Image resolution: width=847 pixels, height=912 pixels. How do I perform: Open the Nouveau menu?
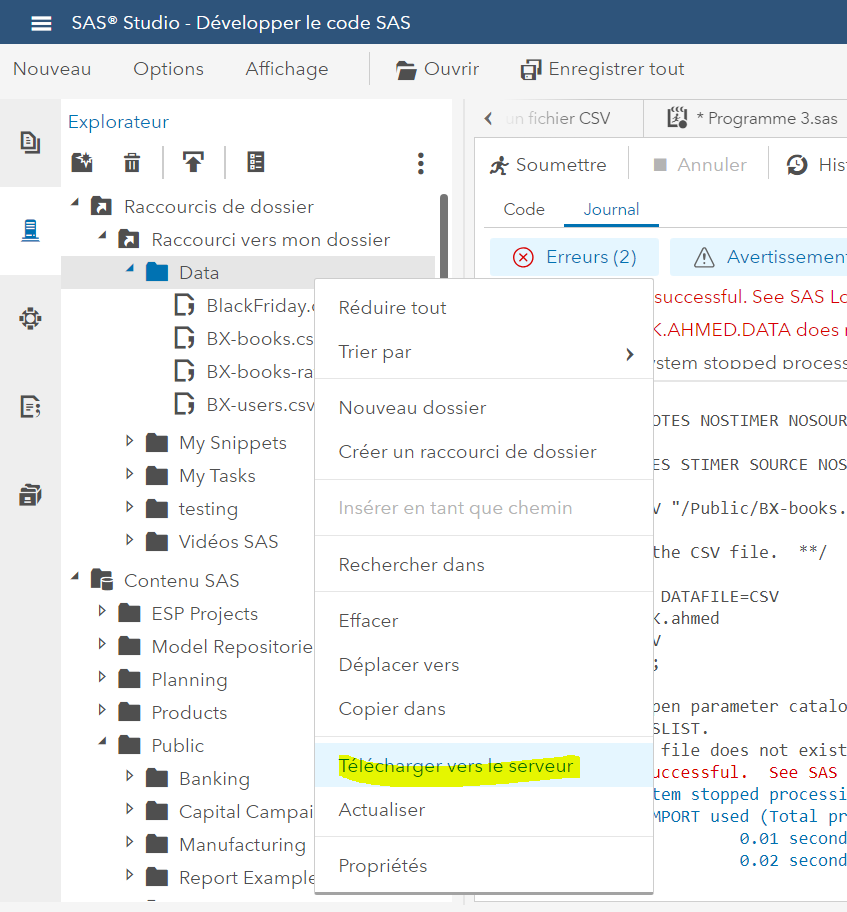[52, 69]
